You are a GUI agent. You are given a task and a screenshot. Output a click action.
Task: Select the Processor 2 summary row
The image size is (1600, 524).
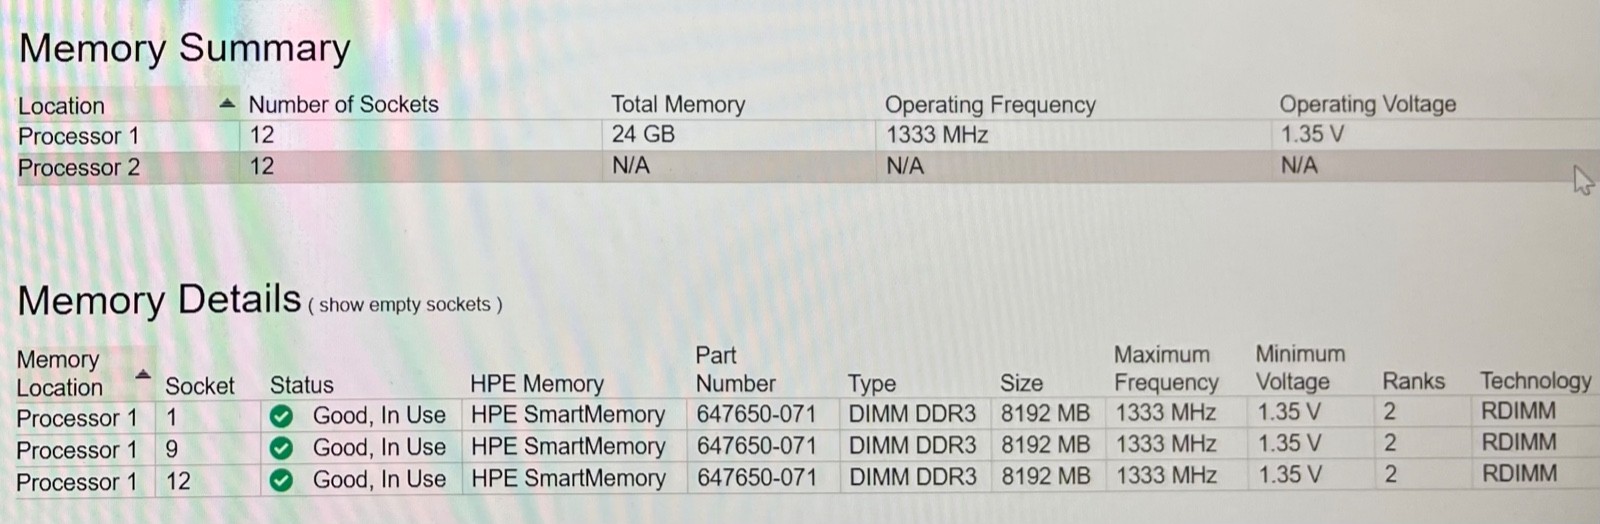click(800, 166)
